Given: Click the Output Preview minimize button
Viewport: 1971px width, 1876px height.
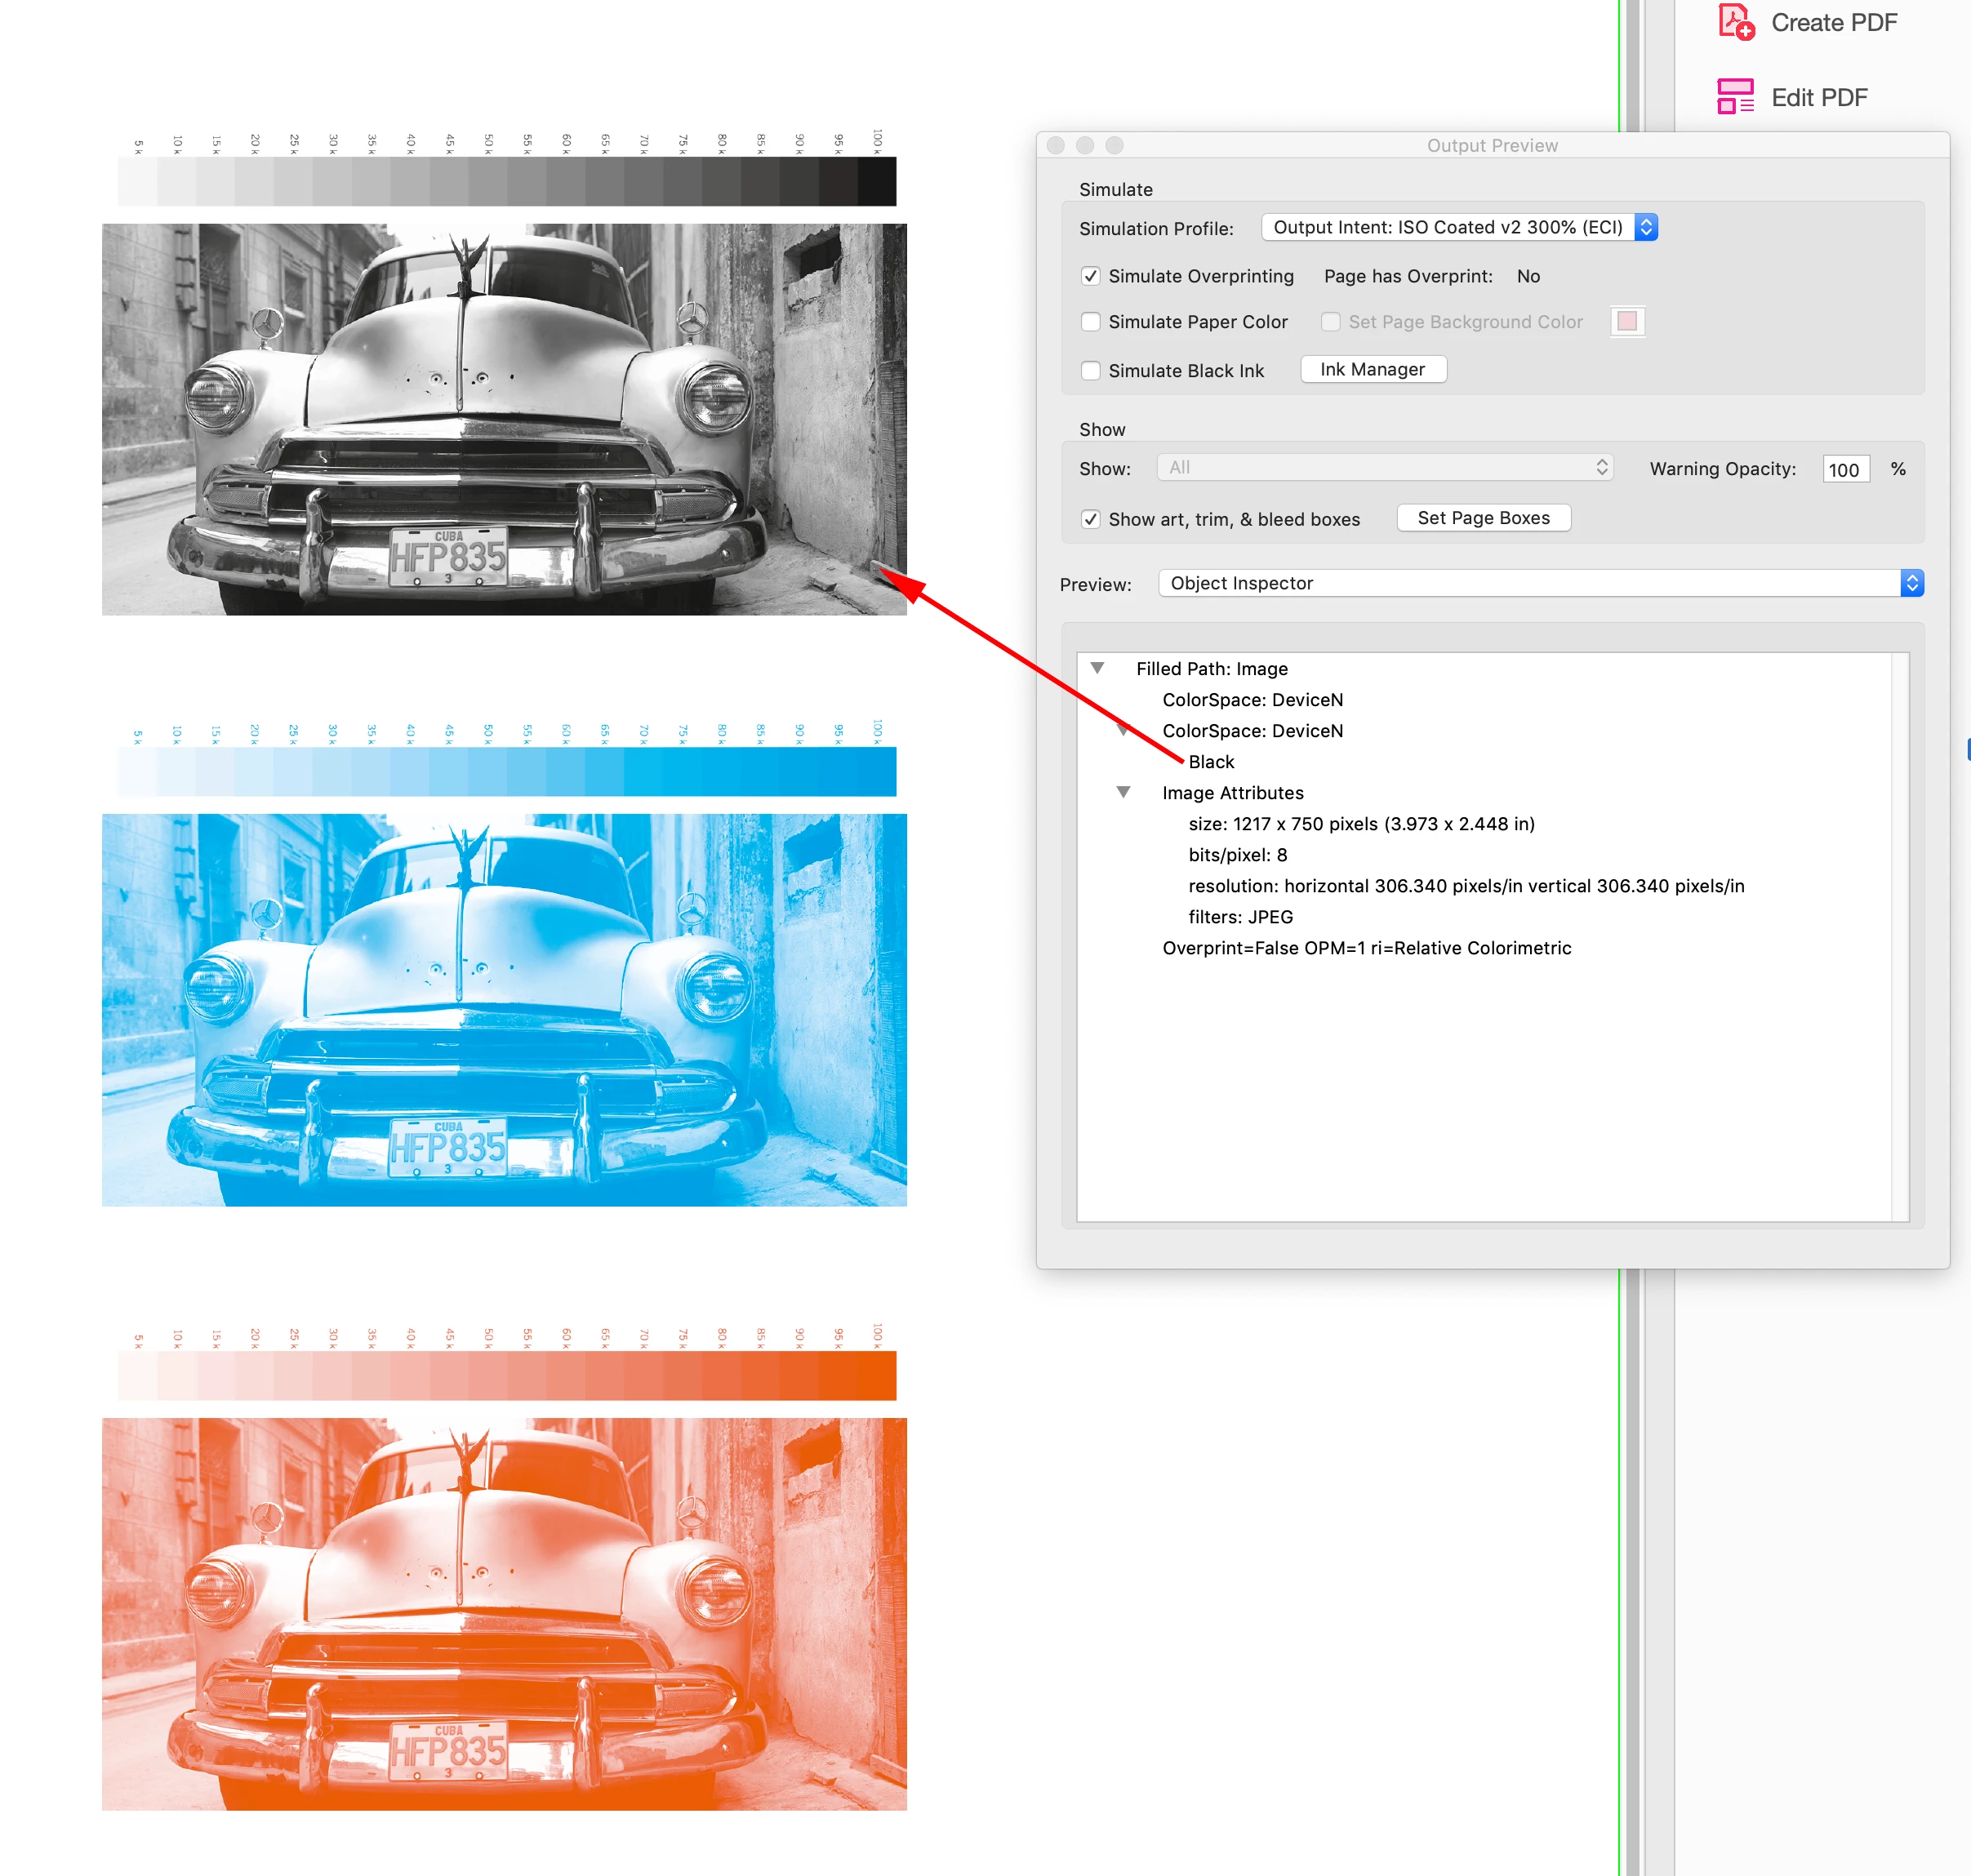Looking at the screenshot, I should pos(1085,145).
